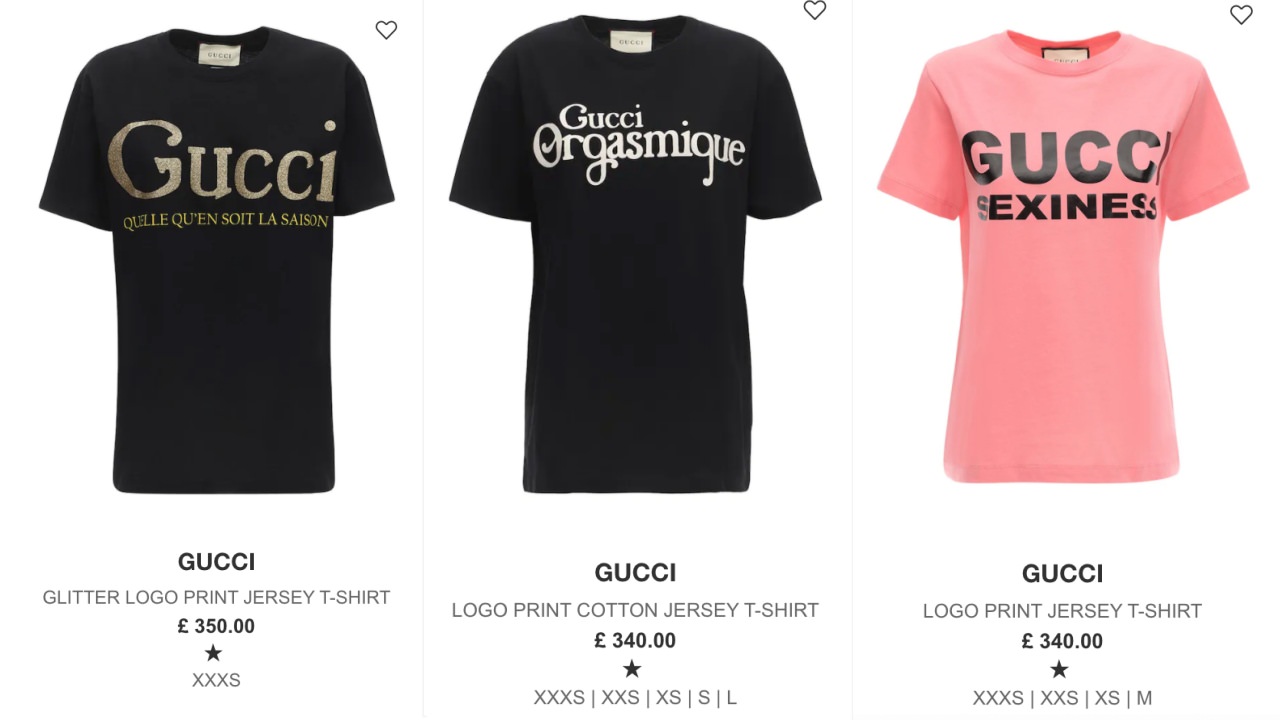Toggle wishlist heart on Orgasmique black t-shirt
This screenshot has width=1280, height=720.
pyautogui.click(x=815, y=10)
